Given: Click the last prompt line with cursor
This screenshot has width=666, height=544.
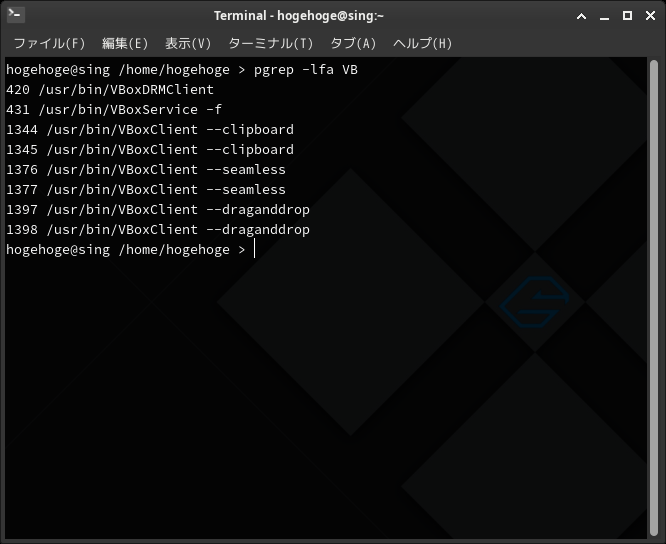Looking at the screenshot, I should click(130, 249).
